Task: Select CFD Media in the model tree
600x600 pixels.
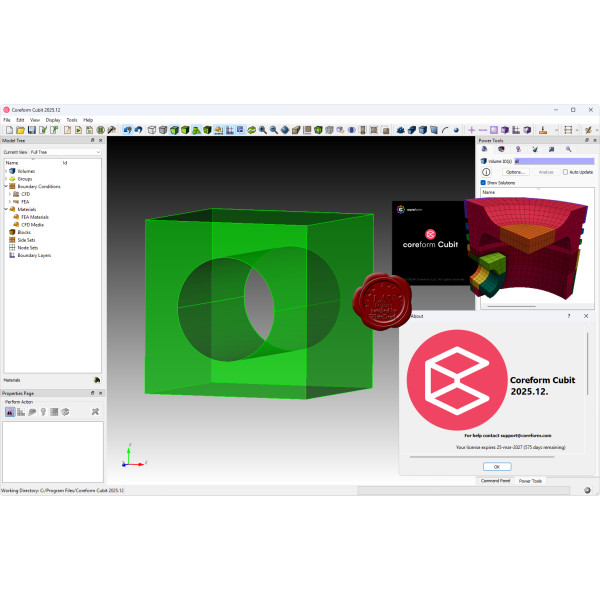Action: [33, 225]
